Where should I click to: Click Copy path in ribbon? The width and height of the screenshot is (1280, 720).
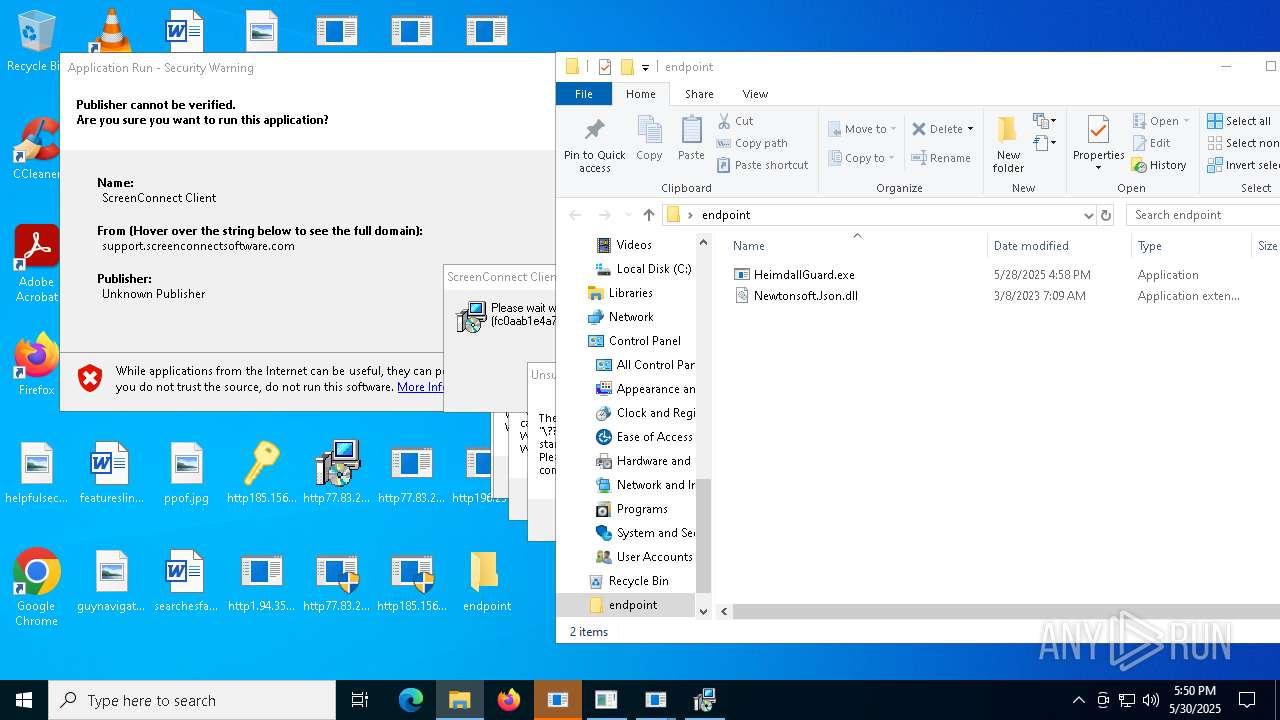(x=752, y=143)
